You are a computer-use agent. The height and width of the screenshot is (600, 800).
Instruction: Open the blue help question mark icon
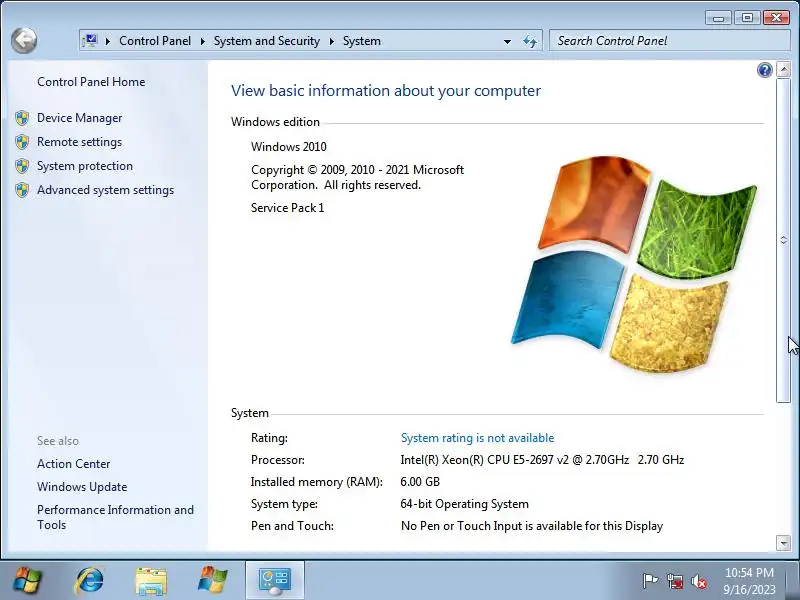pos(764,70)
